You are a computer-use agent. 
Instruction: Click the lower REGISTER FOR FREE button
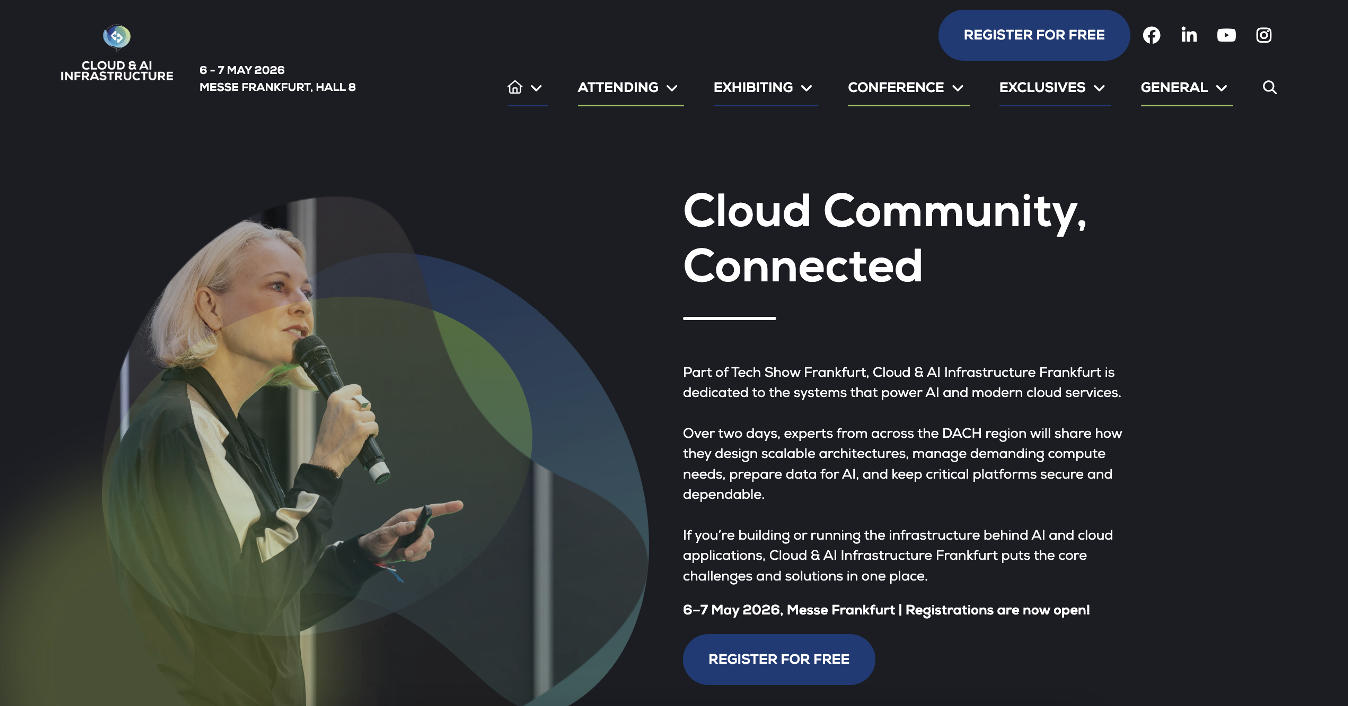(779, 659)
